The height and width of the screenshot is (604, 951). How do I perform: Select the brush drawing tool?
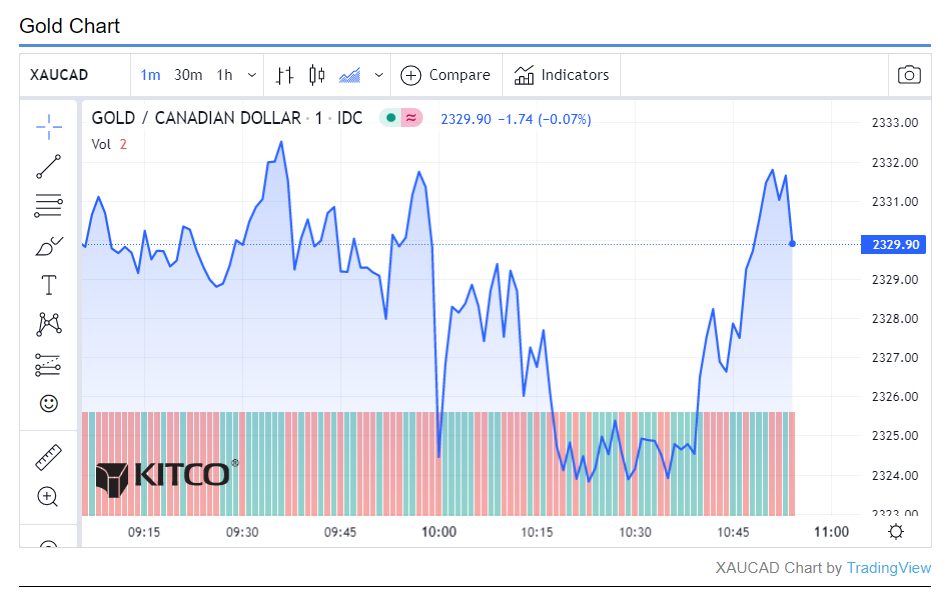48,246
